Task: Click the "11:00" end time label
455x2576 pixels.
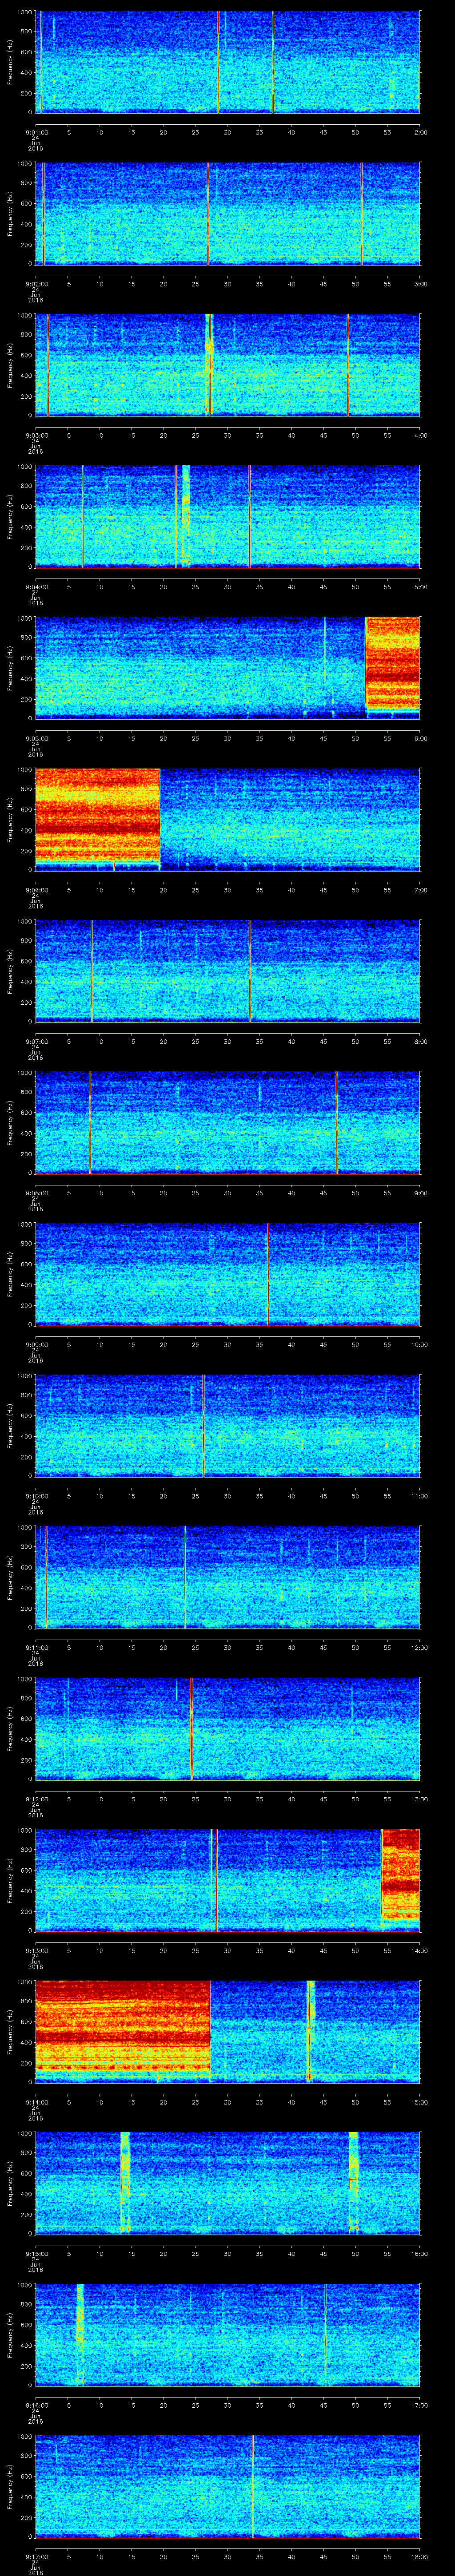Action: pyautogui.click(x=419, y=1496)
